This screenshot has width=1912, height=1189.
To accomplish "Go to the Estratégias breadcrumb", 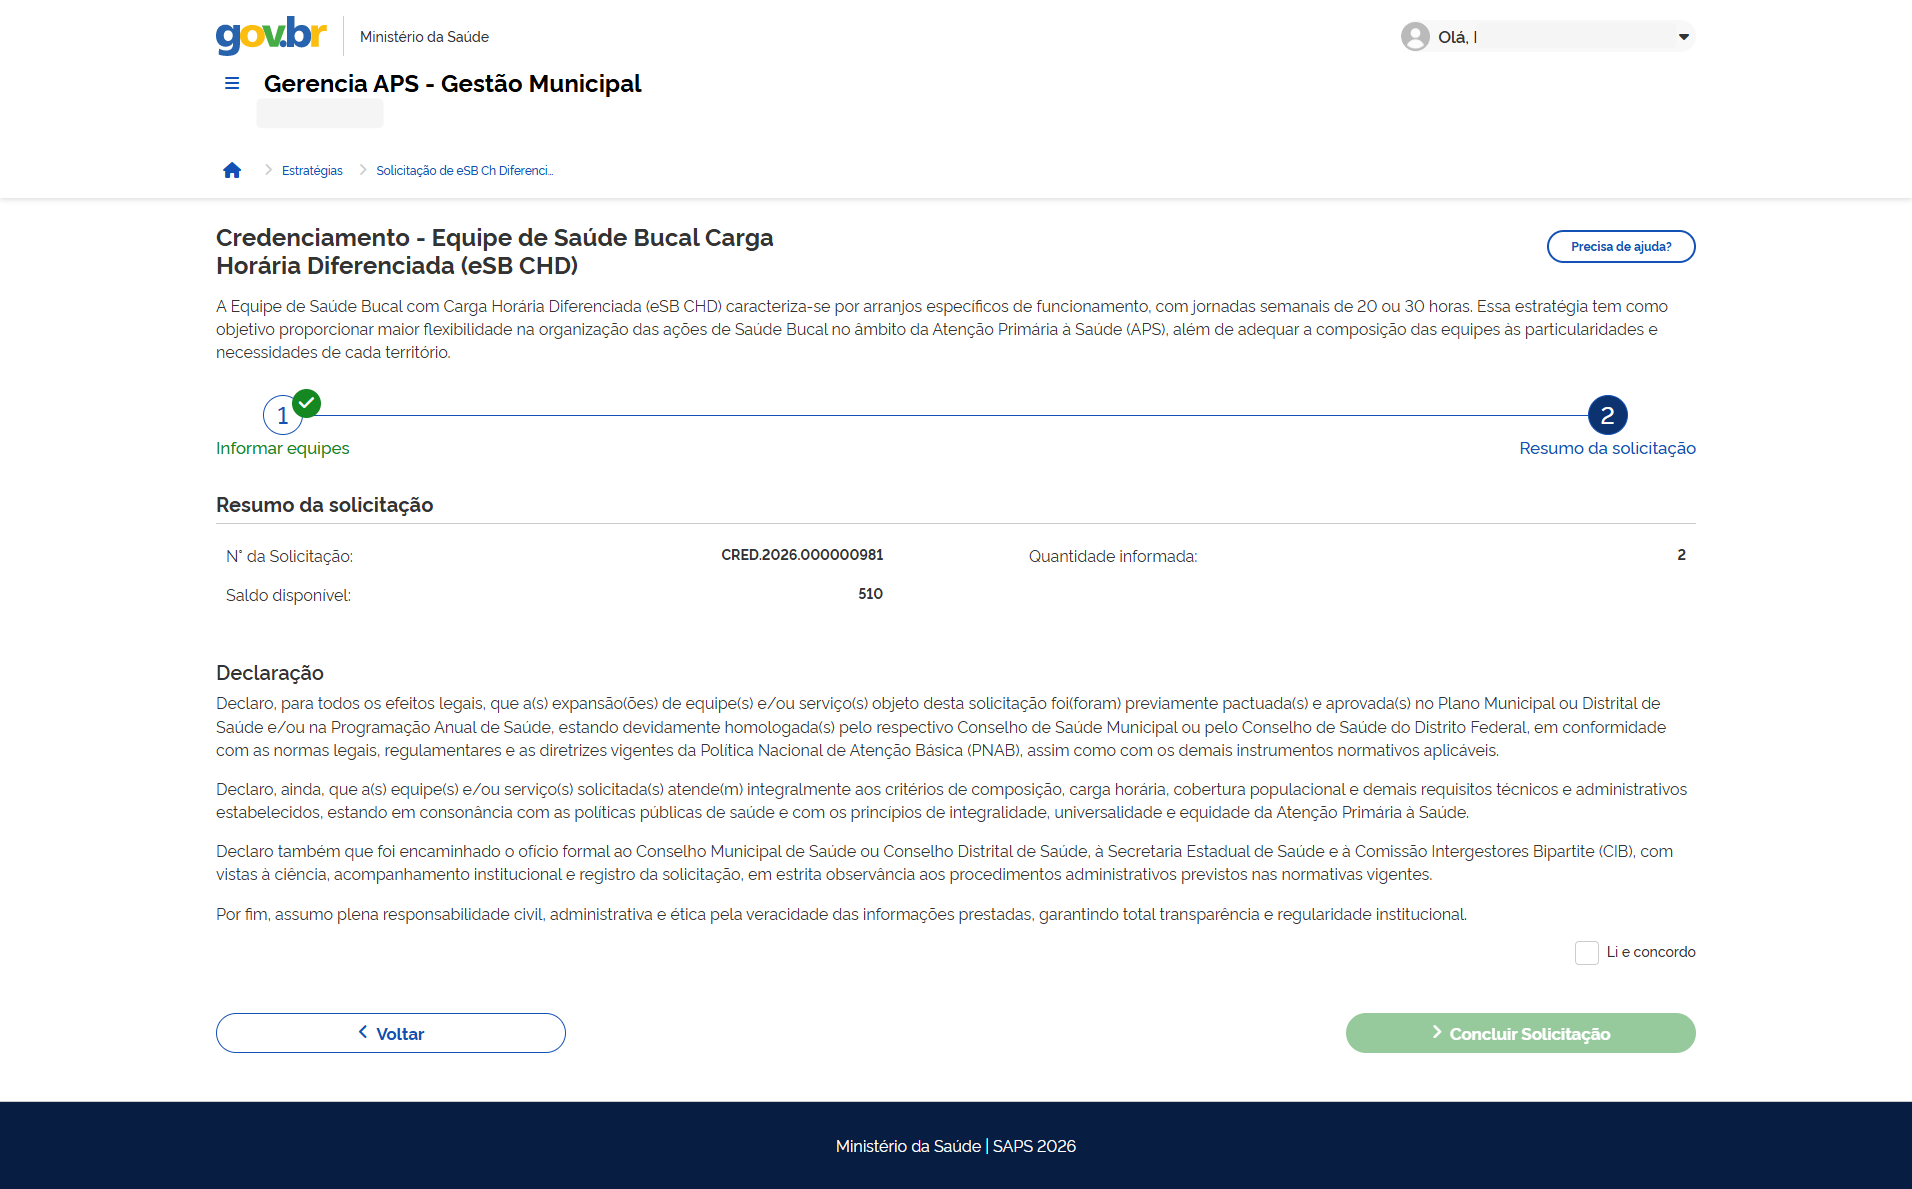I will click(312, 171).
